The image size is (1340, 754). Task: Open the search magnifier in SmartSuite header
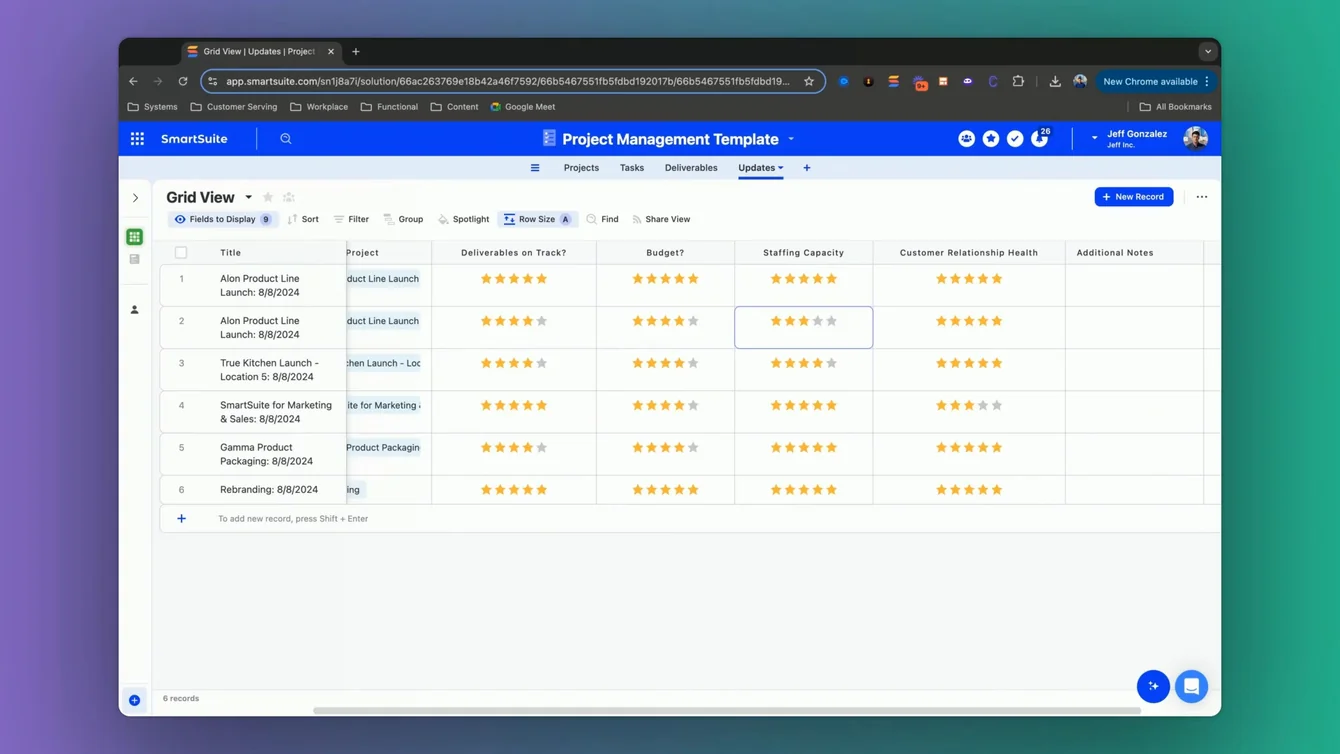point(286,139)
